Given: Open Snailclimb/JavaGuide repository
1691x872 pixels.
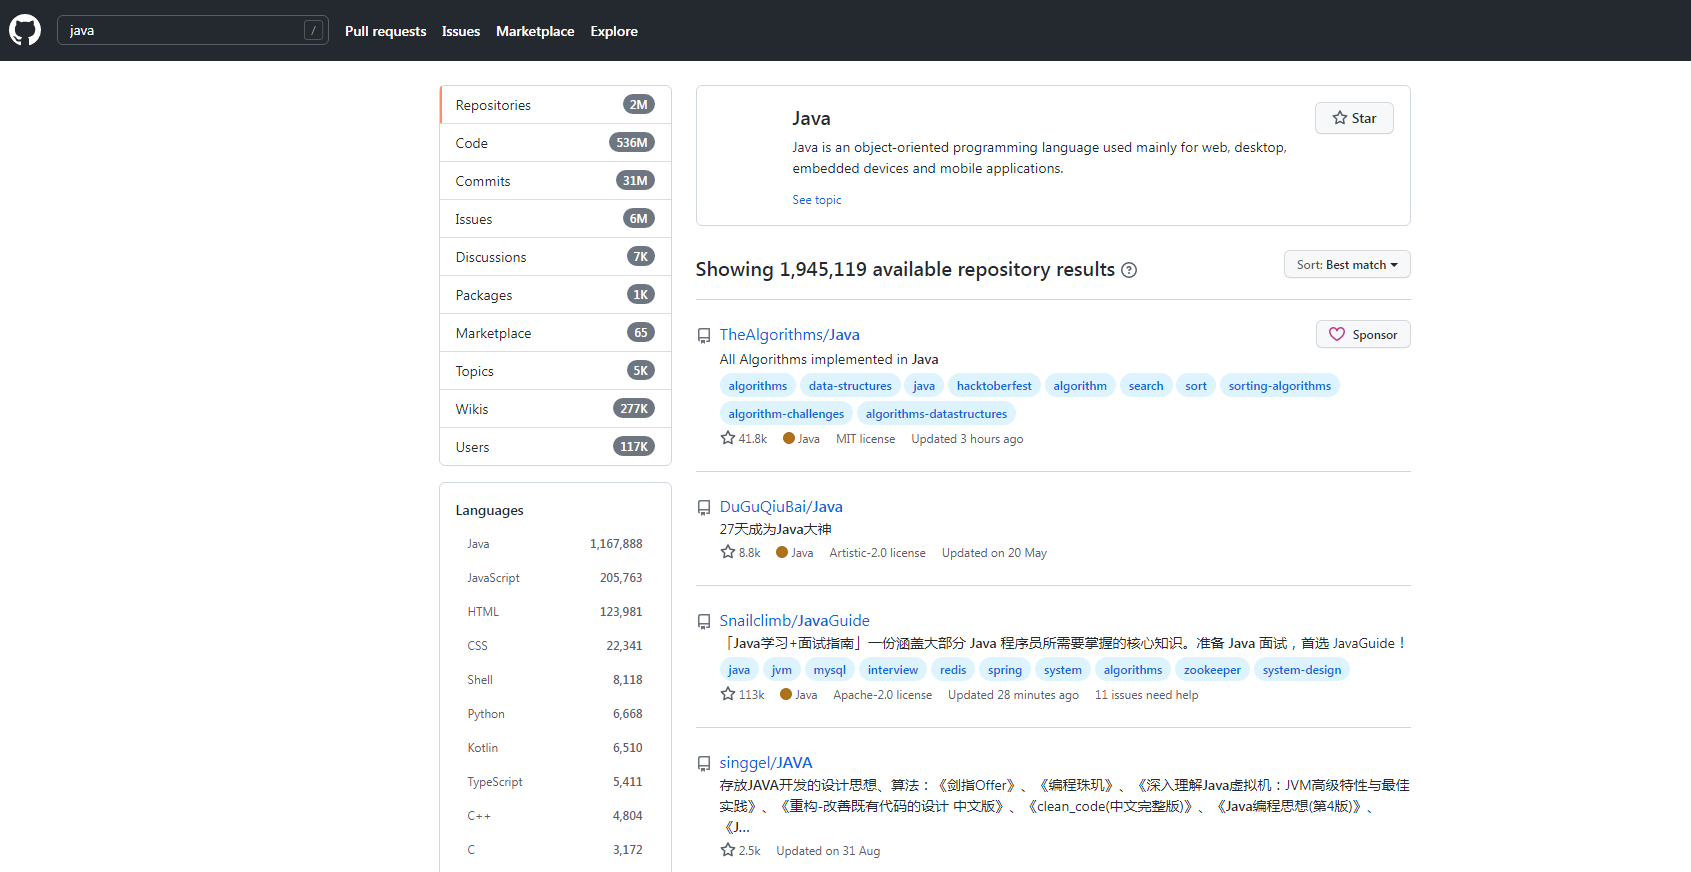Looking at the screenshot, I should click(794, 621).
